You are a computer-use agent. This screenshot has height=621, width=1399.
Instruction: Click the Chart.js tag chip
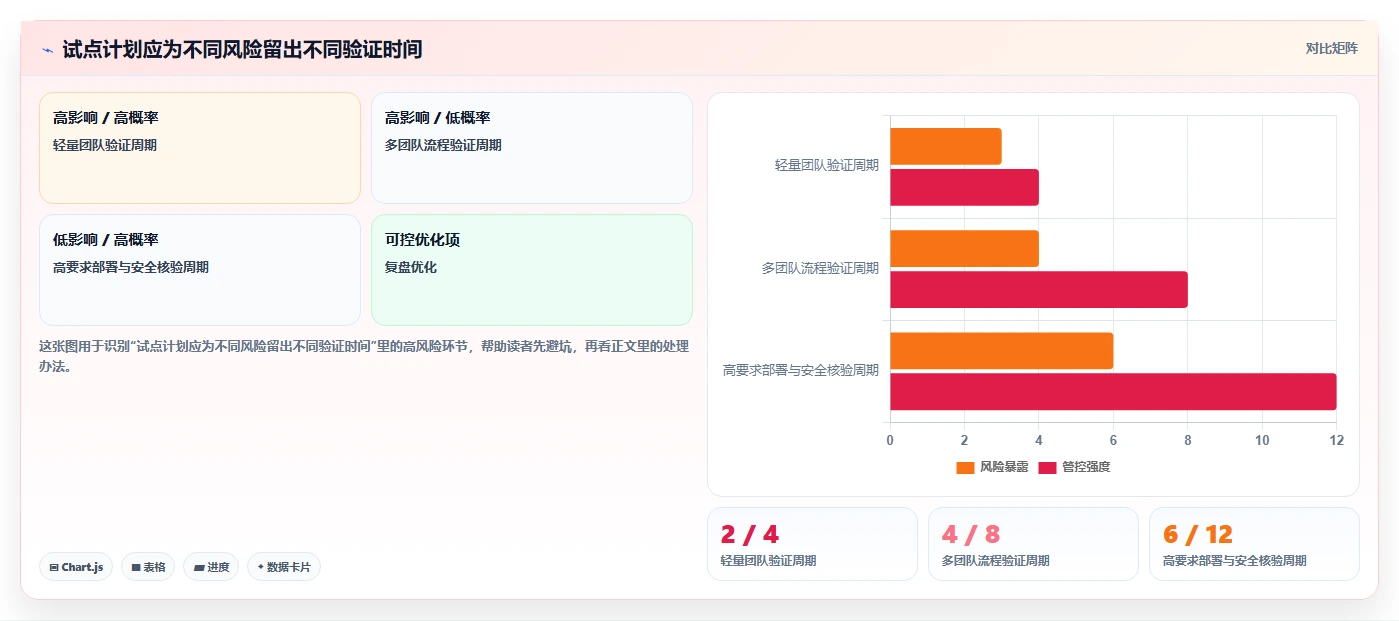pyautogui.click(x=76, y=567)
